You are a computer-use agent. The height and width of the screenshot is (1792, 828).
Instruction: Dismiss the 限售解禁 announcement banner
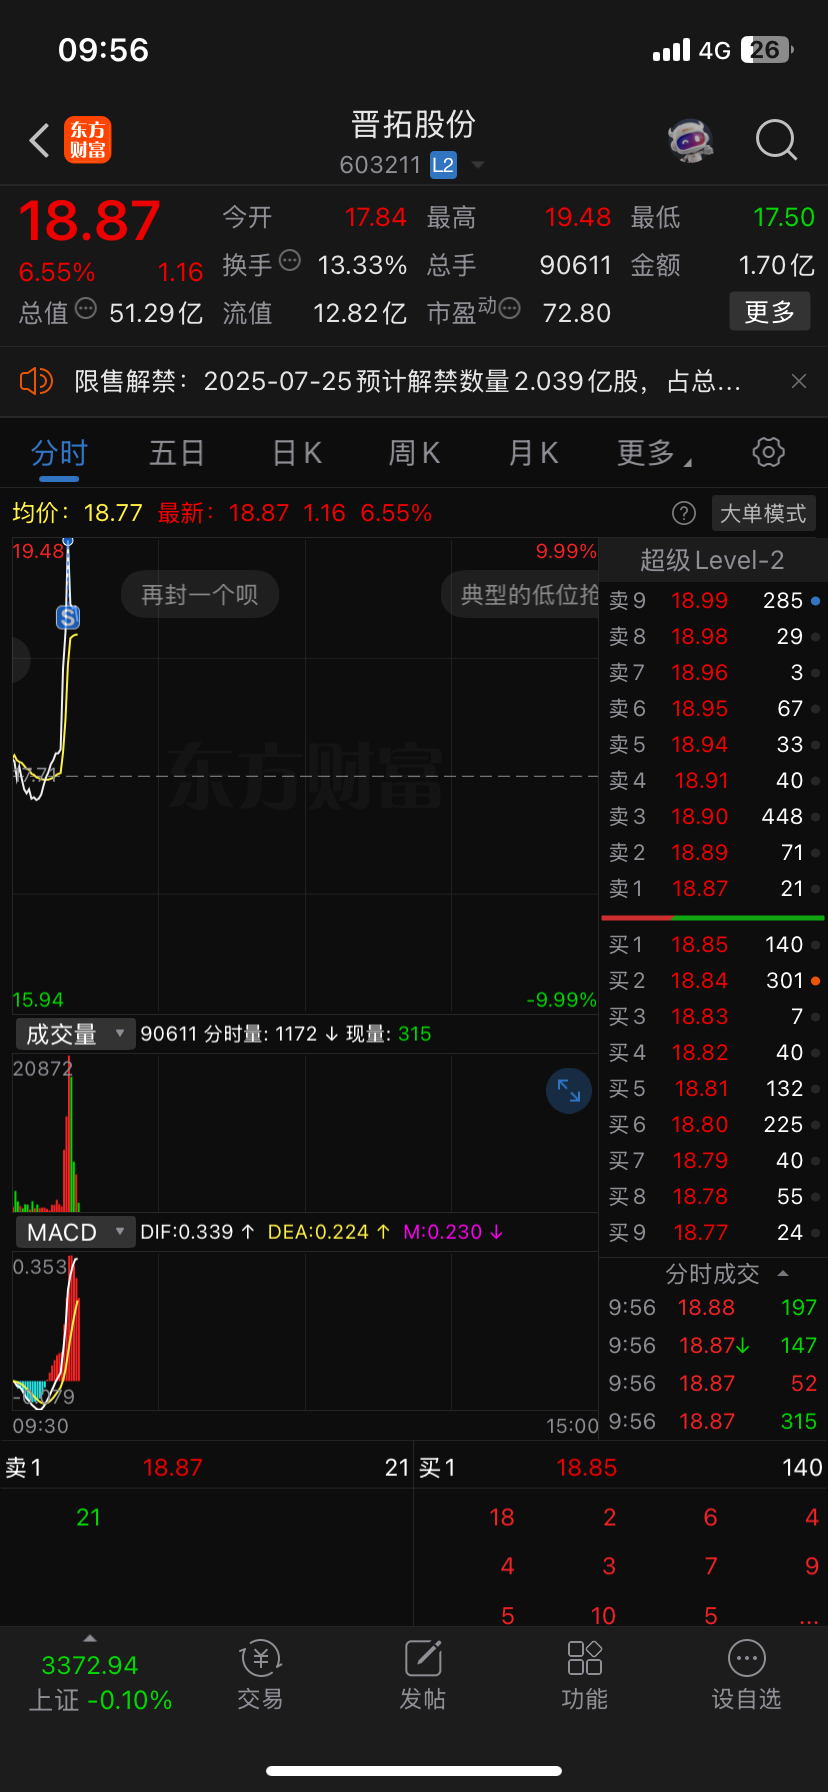pyautogui.click(x=798, y=381)
